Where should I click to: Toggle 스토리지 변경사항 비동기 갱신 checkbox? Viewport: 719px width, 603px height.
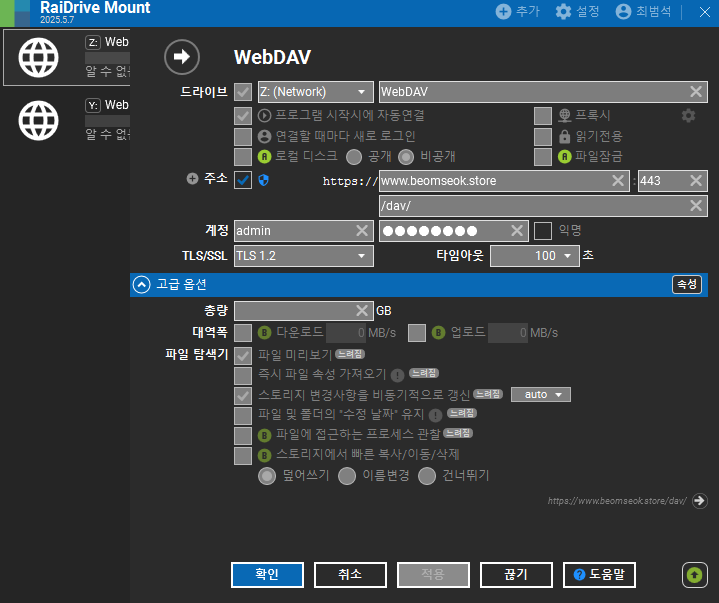click(243, 396)
